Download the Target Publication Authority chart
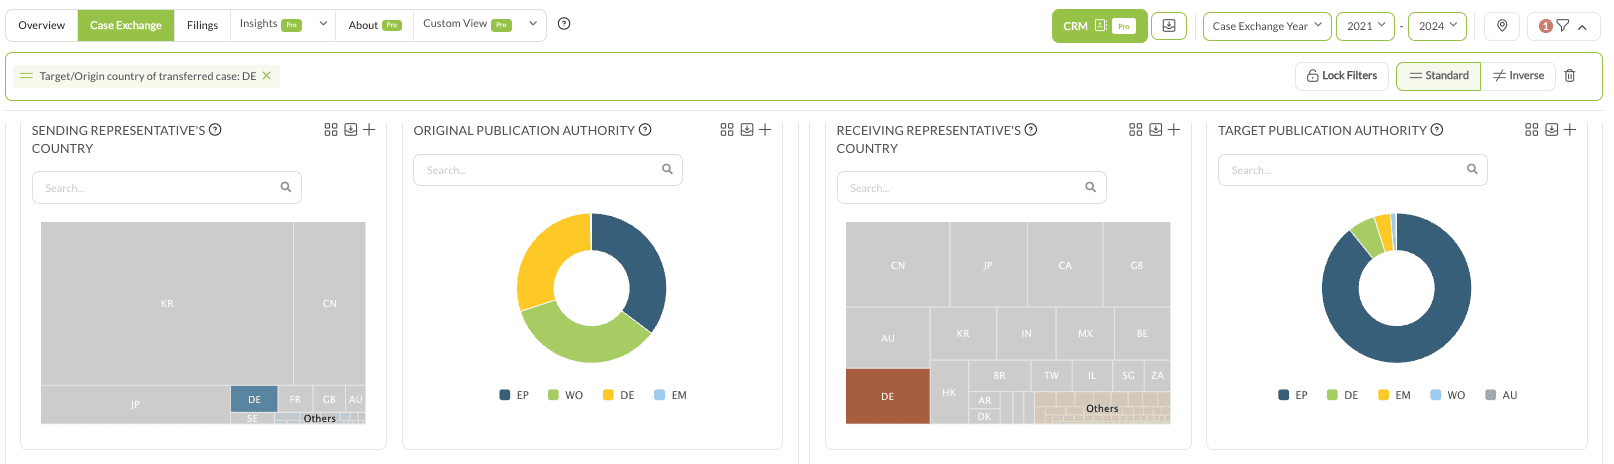The image size is (1614, 464). click(1551, 130)
